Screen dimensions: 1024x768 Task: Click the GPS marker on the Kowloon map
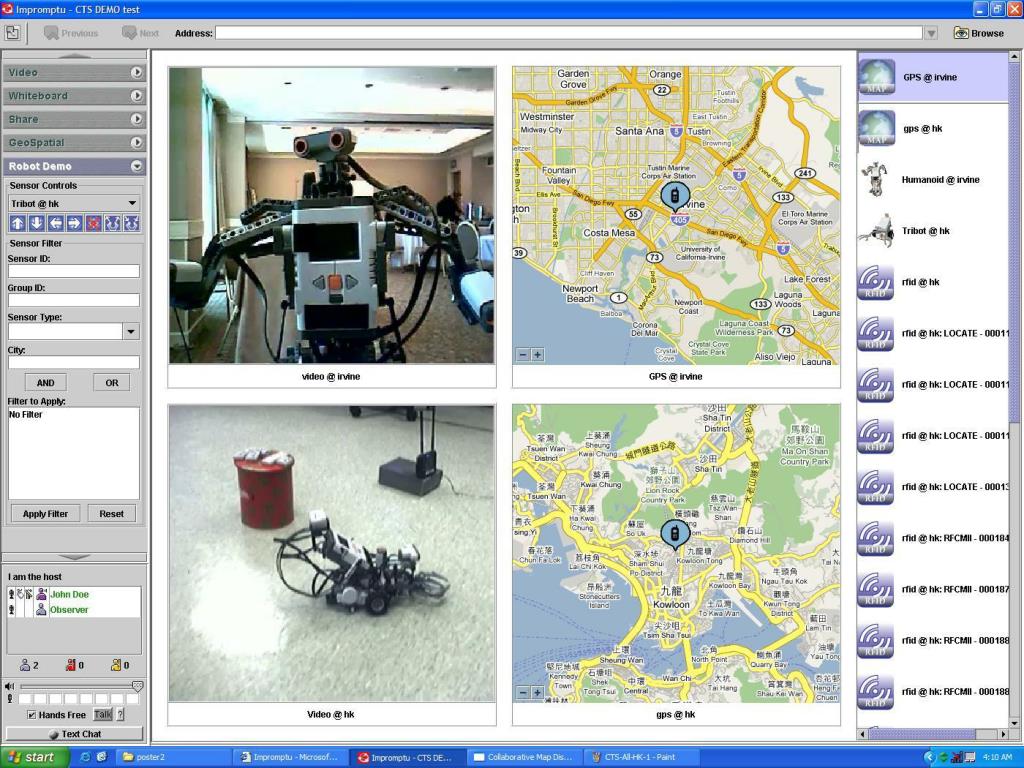click(x=675, y=534)
